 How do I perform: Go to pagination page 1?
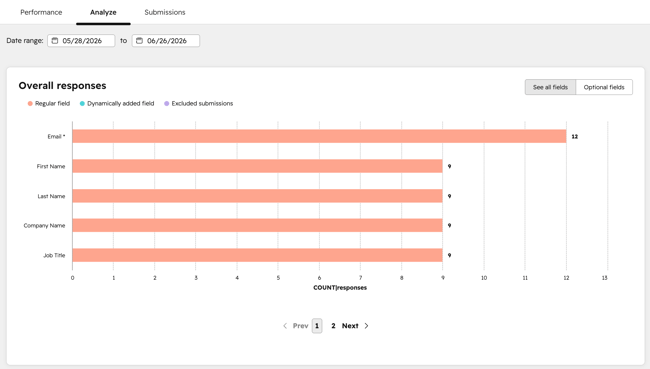(x=317, y=326)
